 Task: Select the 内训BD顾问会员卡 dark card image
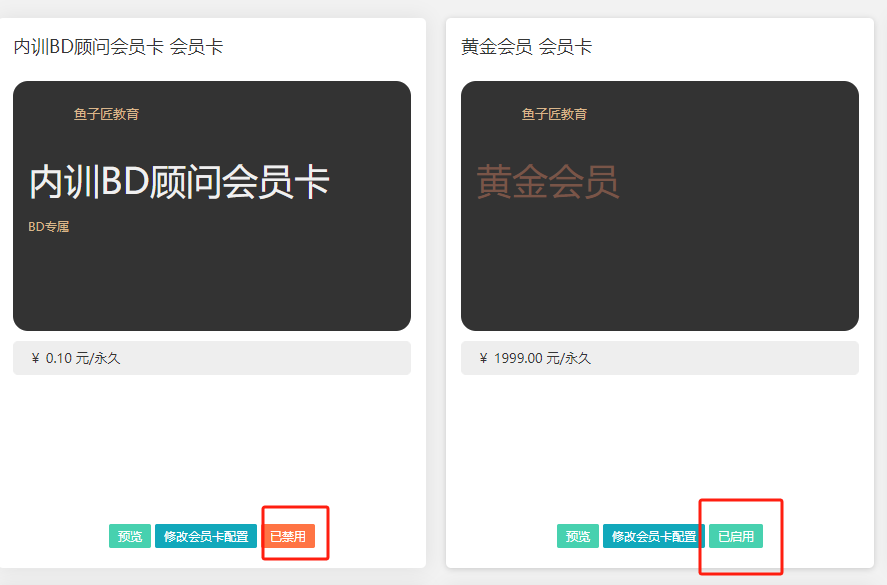click(212, 206)
